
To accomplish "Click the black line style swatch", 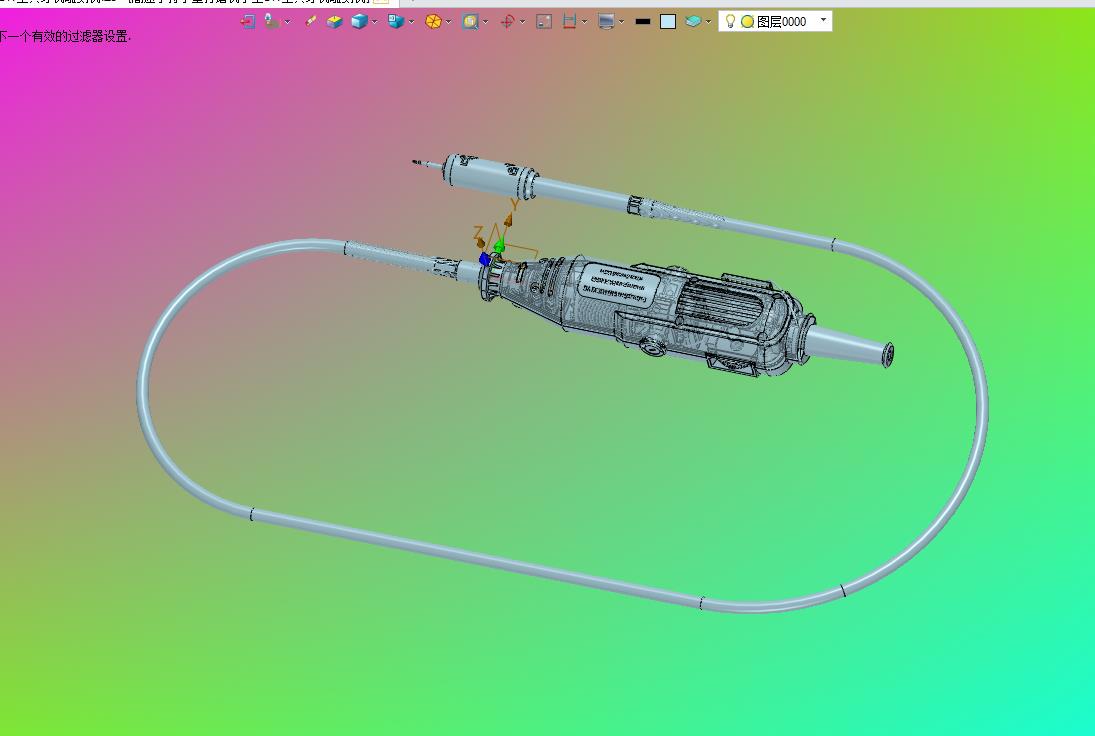I will tap(643, 22).
